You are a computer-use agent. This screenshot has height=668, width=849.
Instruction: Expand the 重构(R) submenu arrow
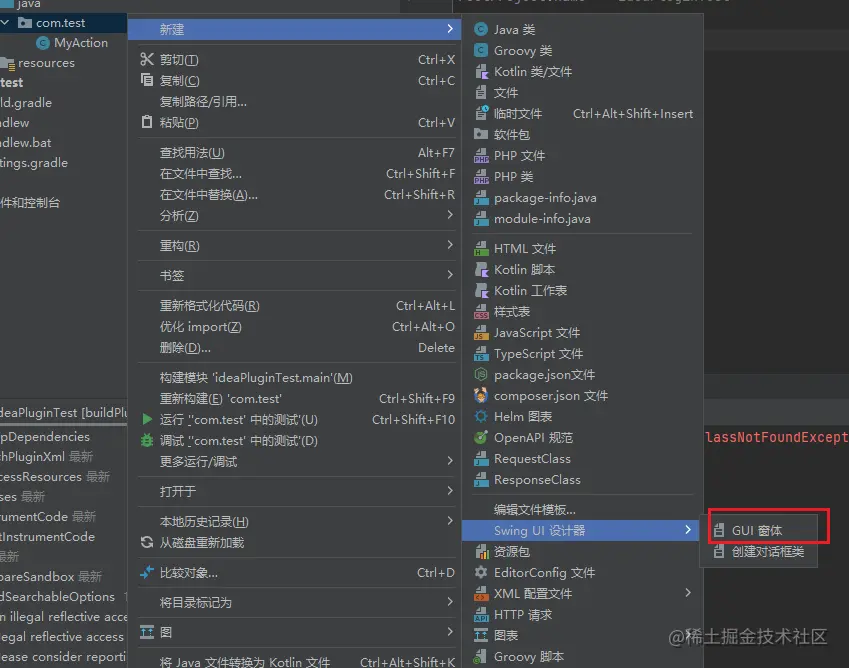tap(450, 245)
